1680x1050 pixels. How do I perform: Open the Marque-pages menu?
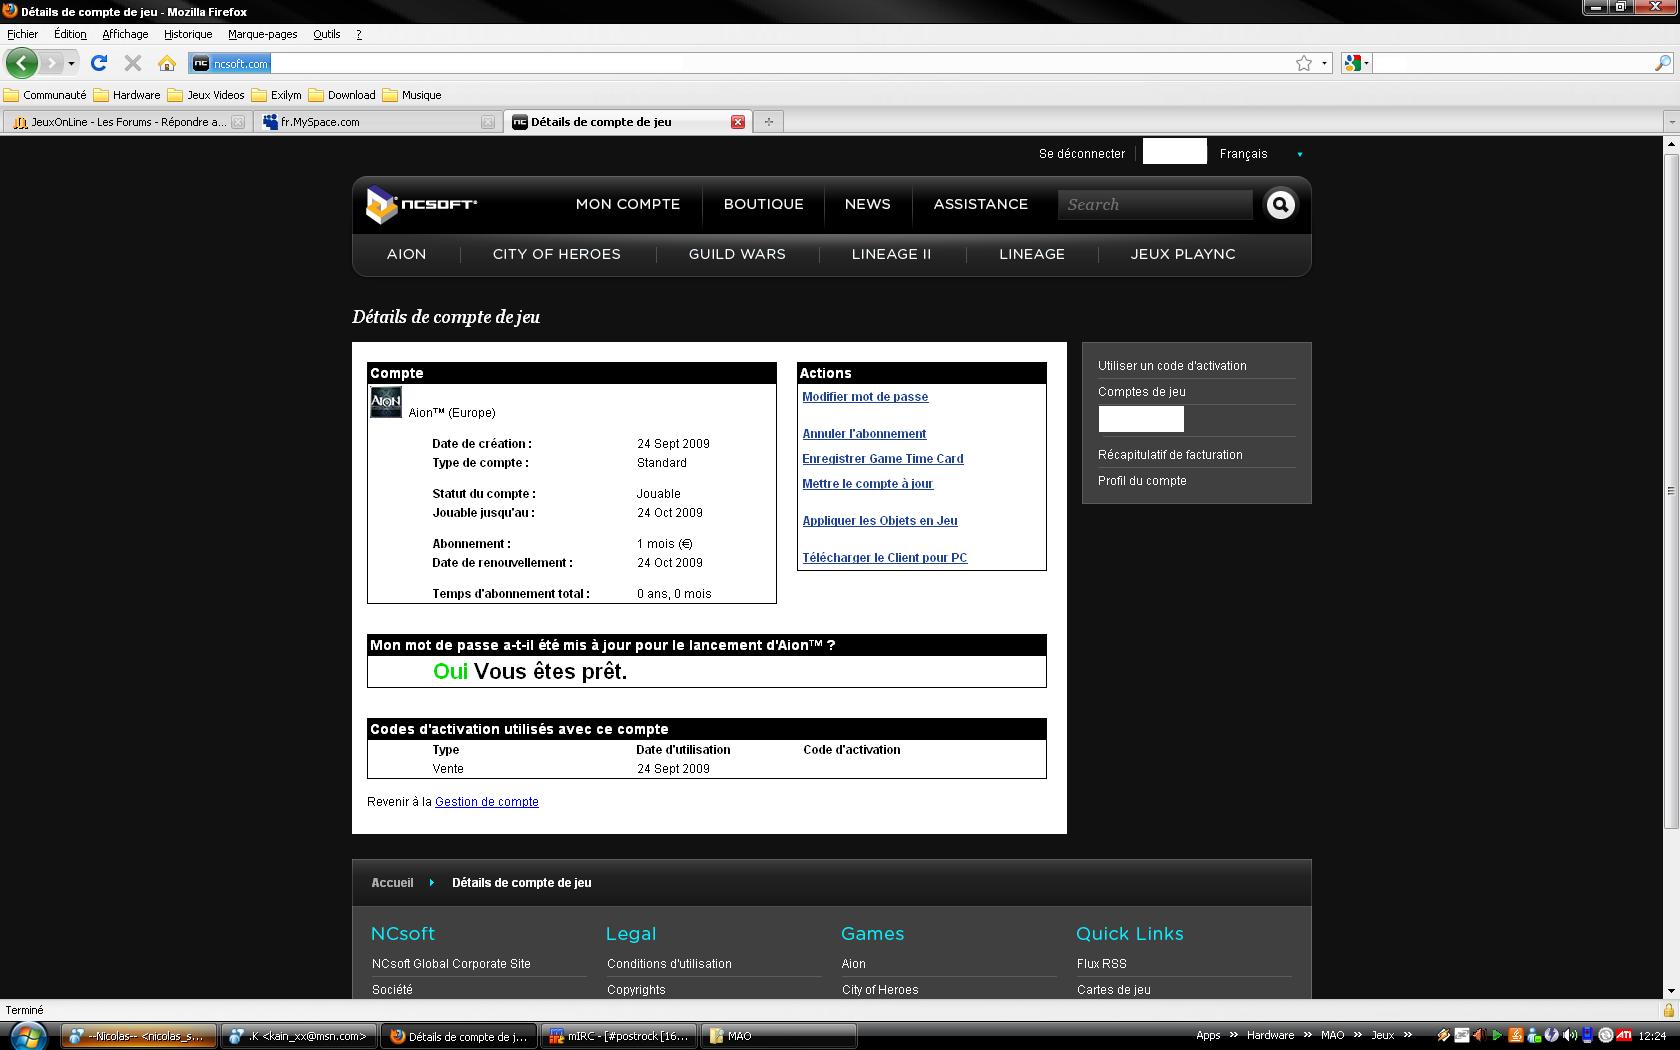point(262,34)
